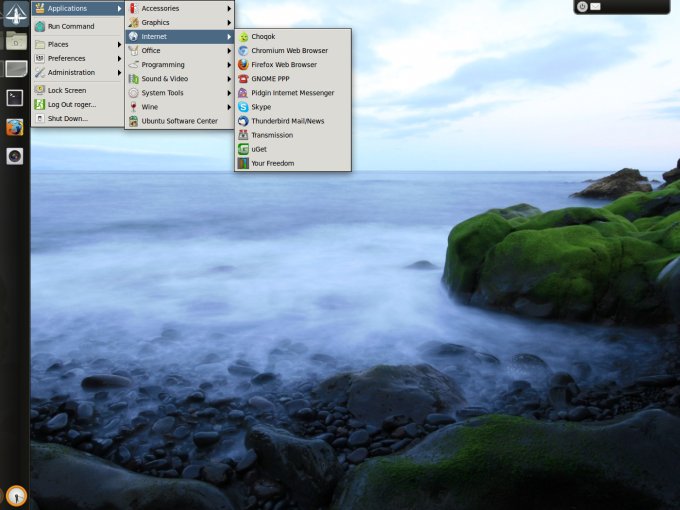Image resolution: width=680 pixels, height=510 pixels.
Task: Click the Administration tools icon
Action: 39,72
